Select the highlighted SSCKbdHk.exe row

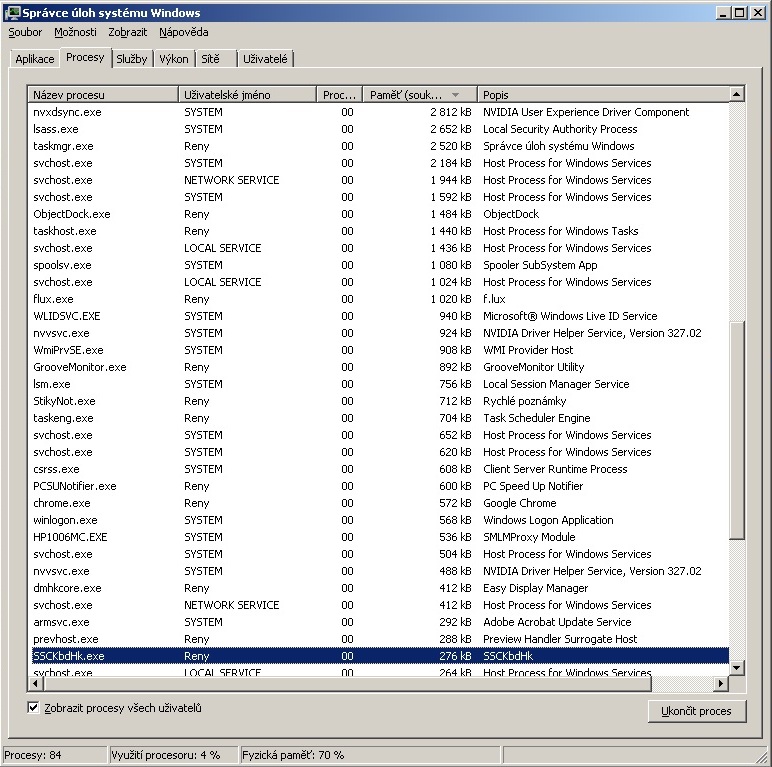pyautogui.click(x=378, y=656)
